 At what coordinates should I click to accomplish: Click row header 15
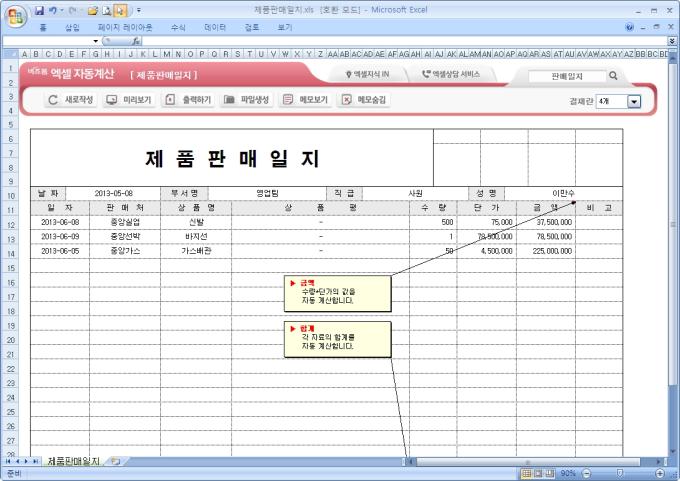[x=10, y=268]
